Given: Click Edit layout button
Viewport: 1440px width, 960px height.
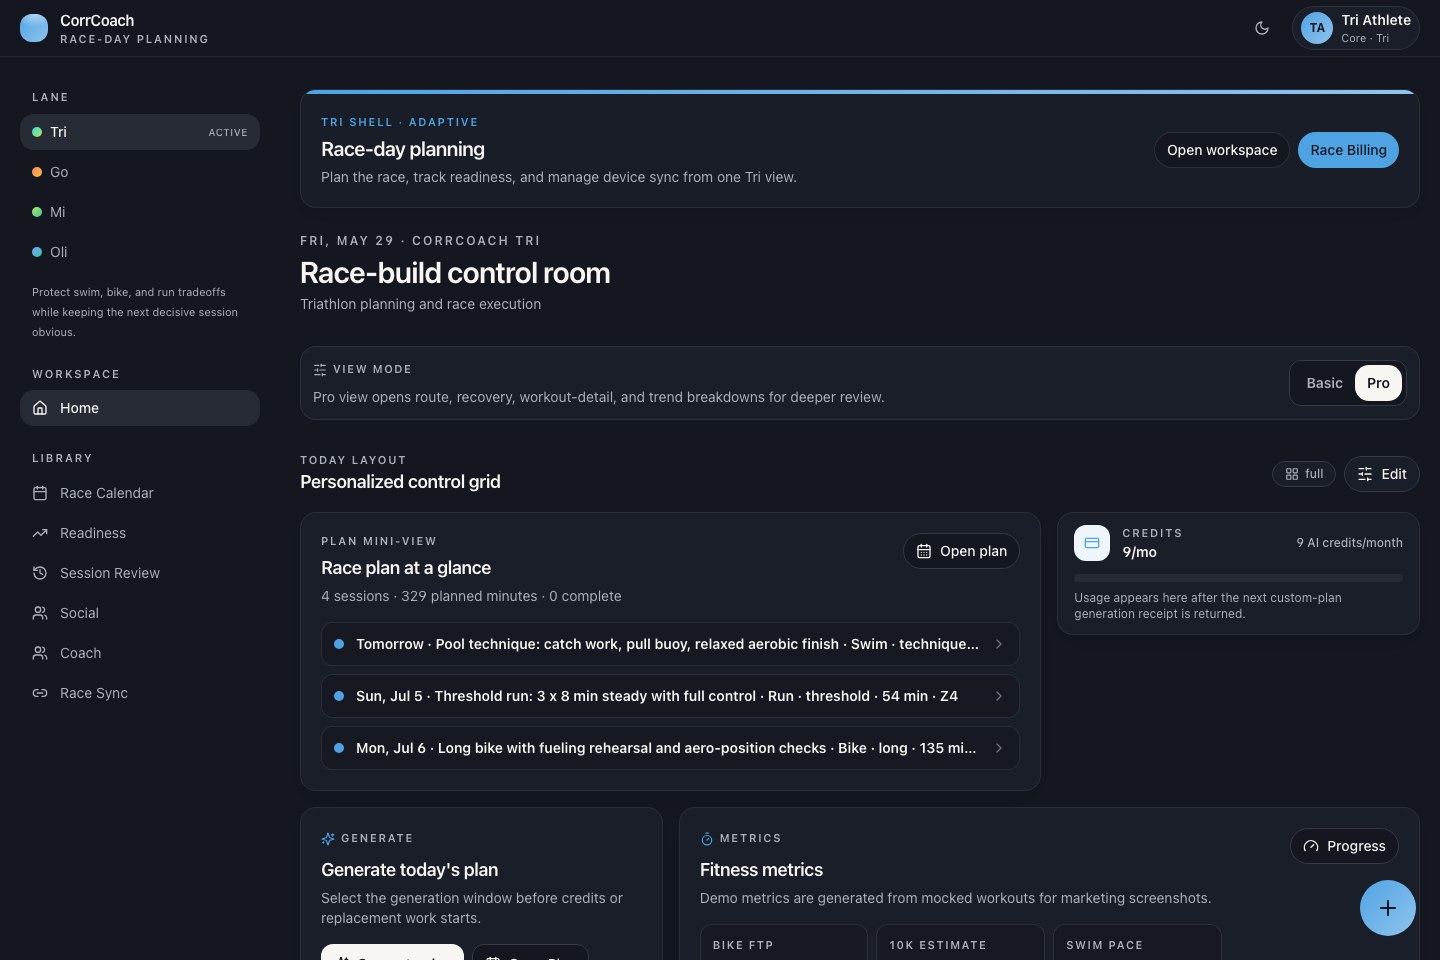Looking at the screenshot, I should 1382,474.
